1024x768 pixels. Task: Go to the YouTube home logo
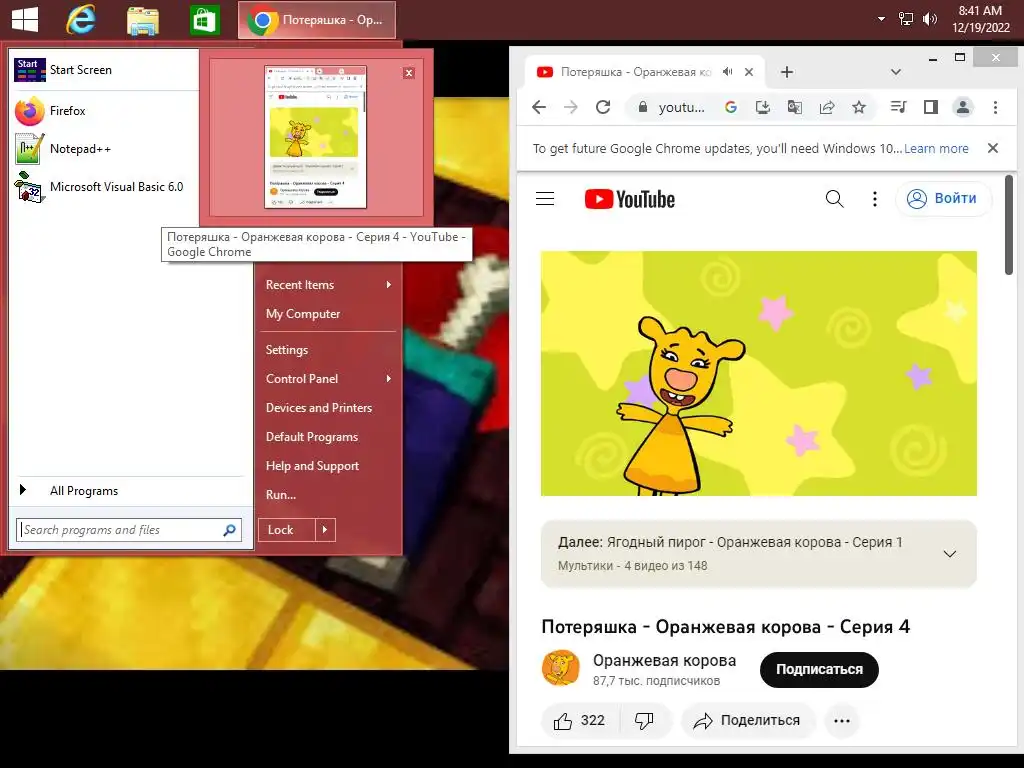[x=630, y=199]
